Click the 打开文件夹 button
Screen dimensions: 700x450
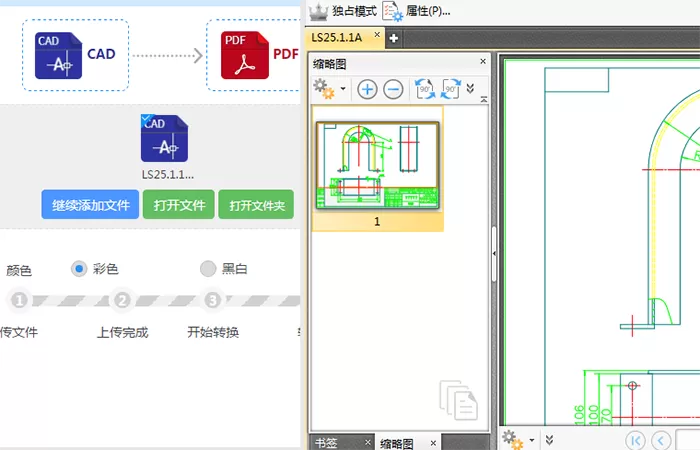(x=256, y=205)
